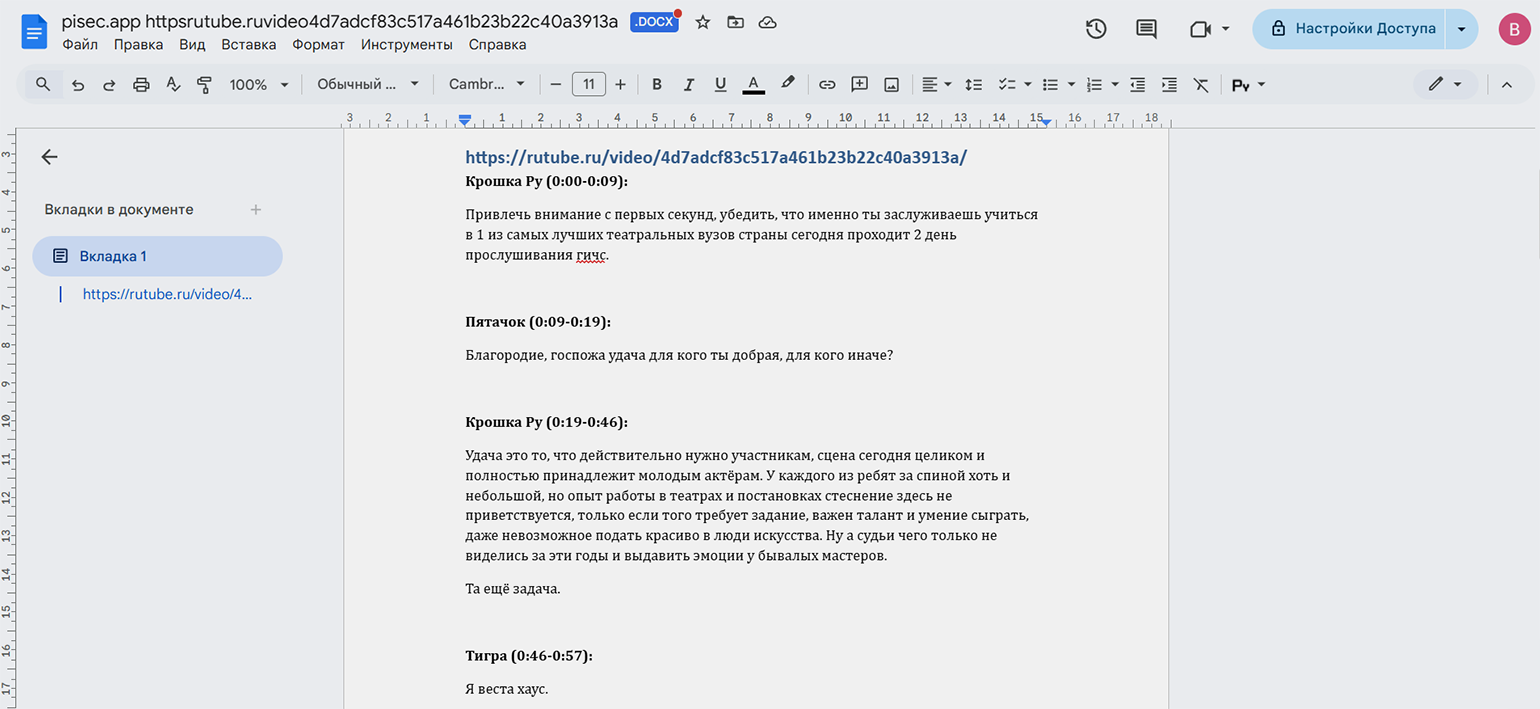
Task: Click the insert image icon
Action: pyautogui.click(x=891, y=85)
